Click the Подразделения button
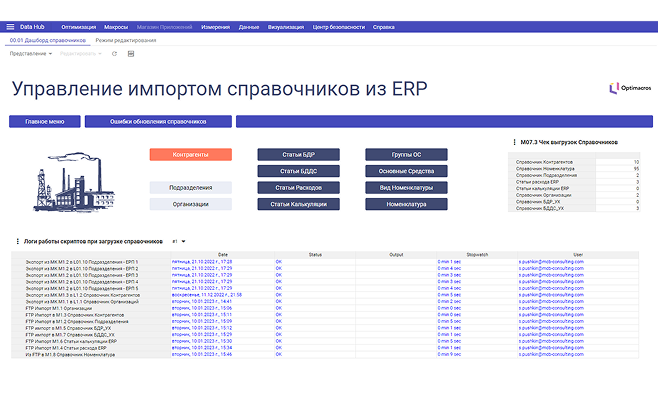 (x=191, y=188)
